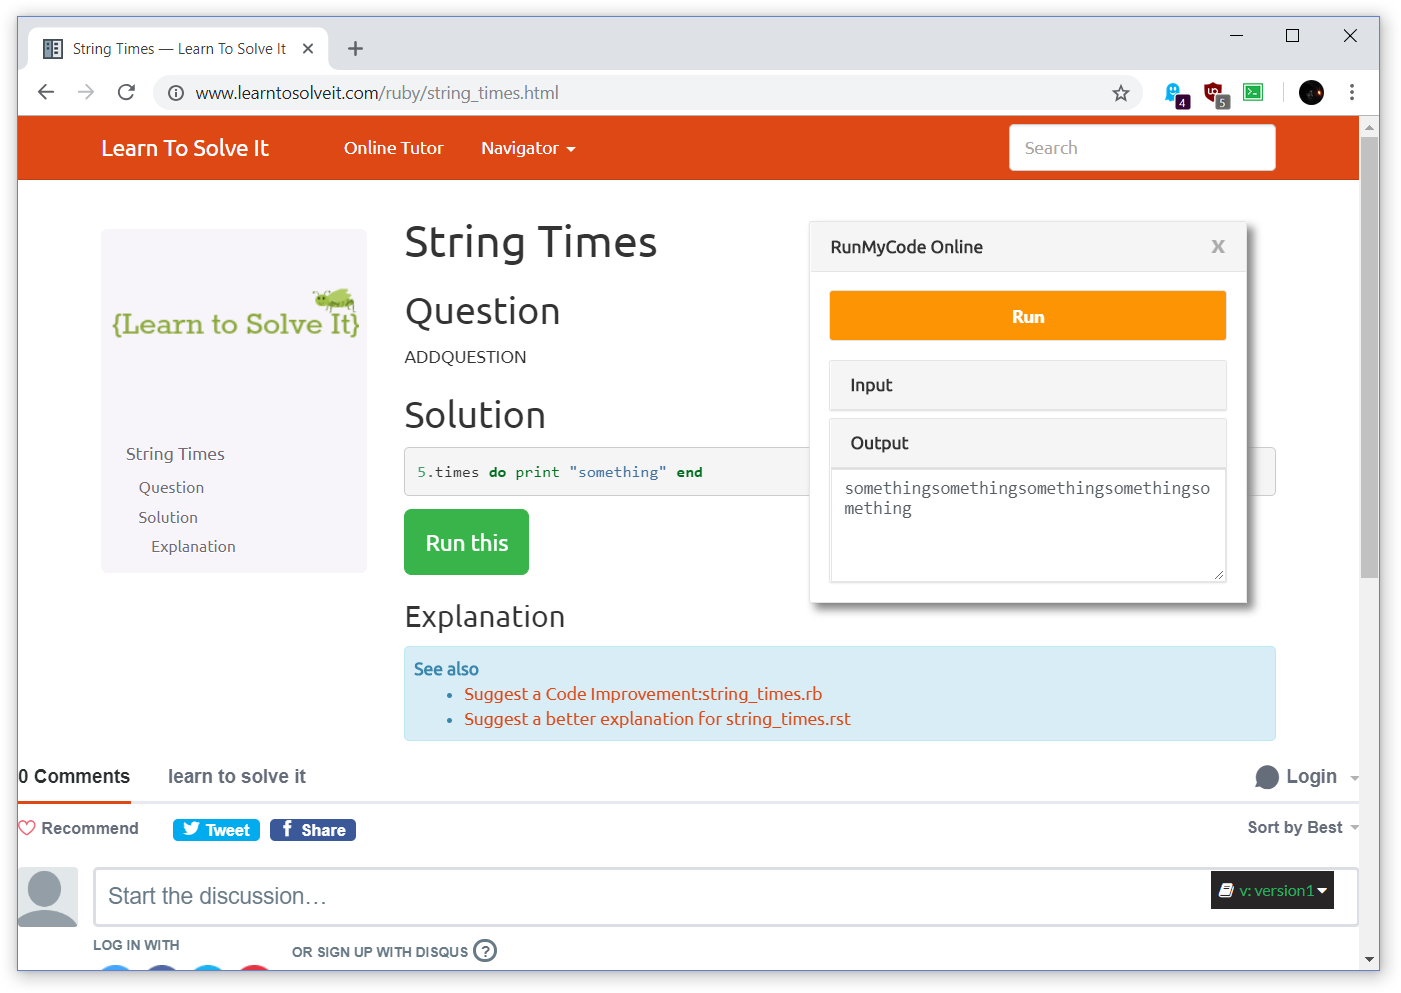Click the Ruby code snippet line
Image resolution: width=1401 pixels, height=993 pixels.
tap(559, 472)
